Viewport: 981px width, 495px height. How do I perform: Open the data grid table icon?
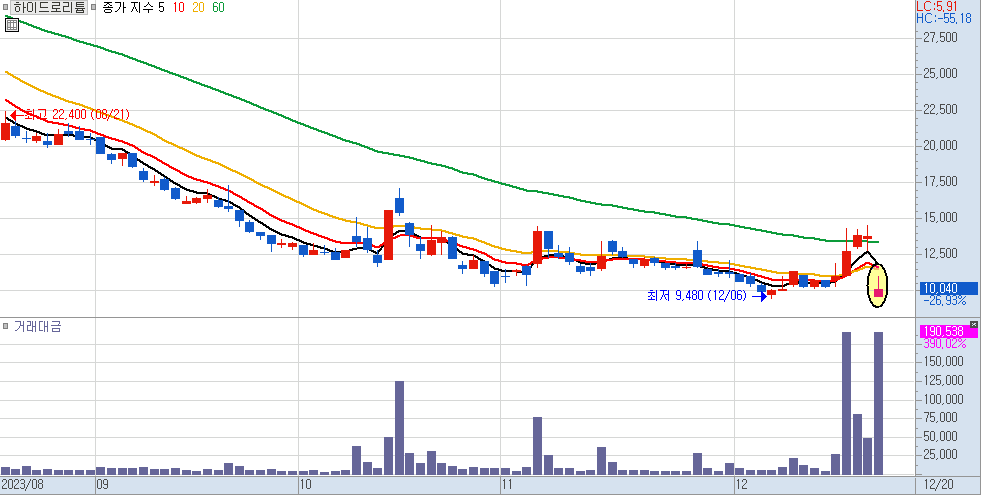coord(11,25)
